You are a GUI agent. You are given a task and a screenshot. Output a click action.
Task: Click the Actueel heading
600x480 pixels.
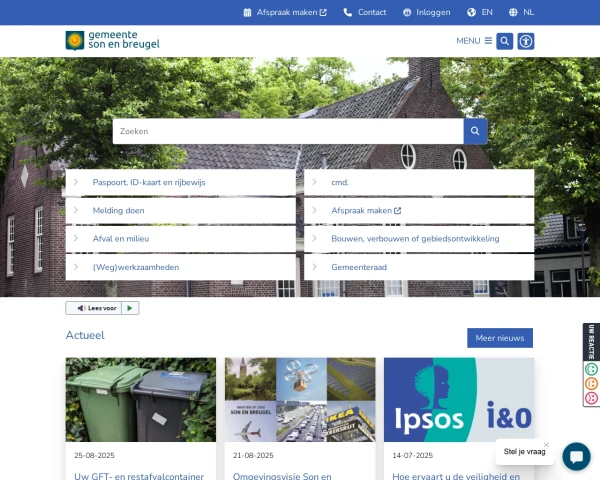pos(85,335)
